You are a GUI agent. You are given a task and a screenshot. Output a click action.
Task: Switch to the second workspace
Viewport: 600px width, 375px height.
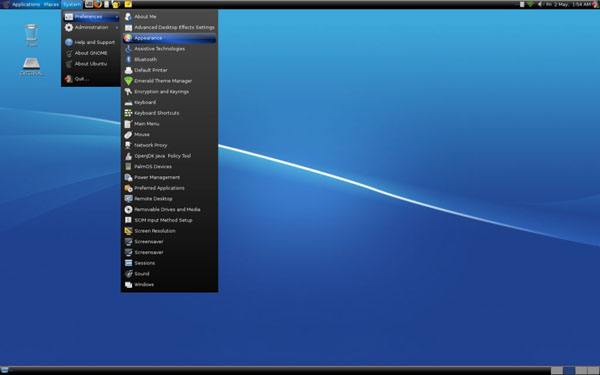(569, 370)
